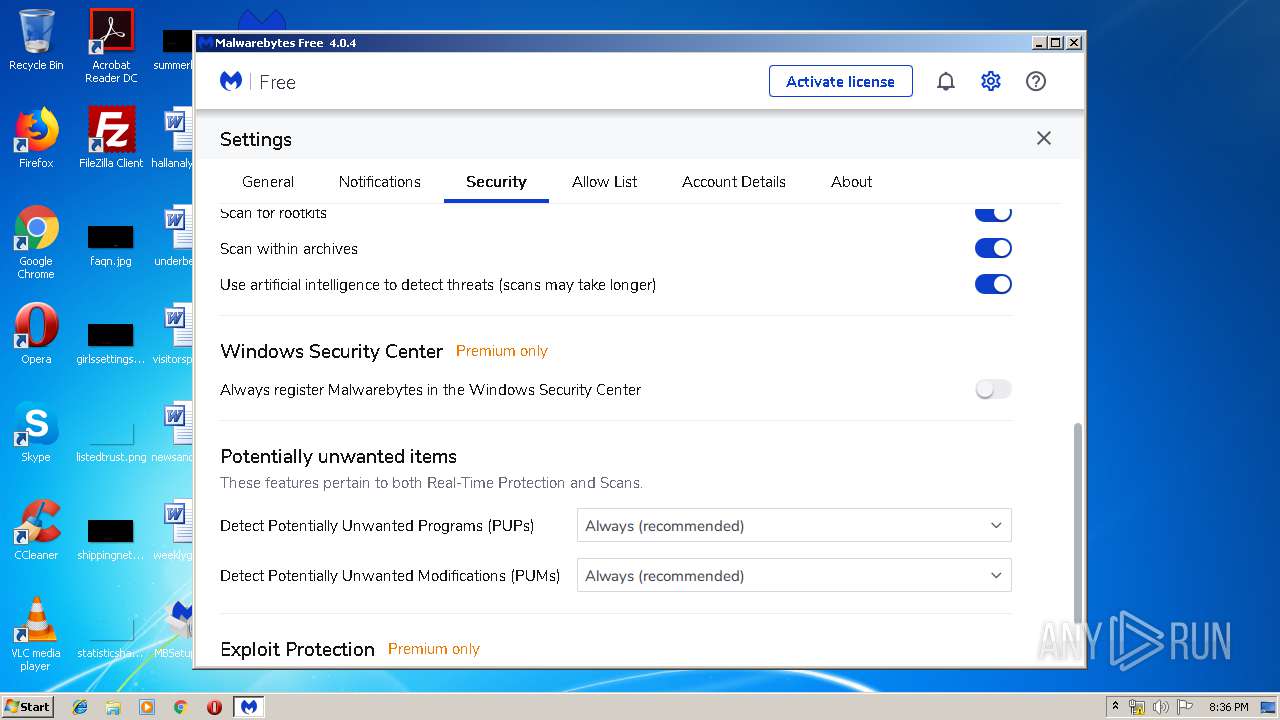Click the Start button

(x=28, y=706)
